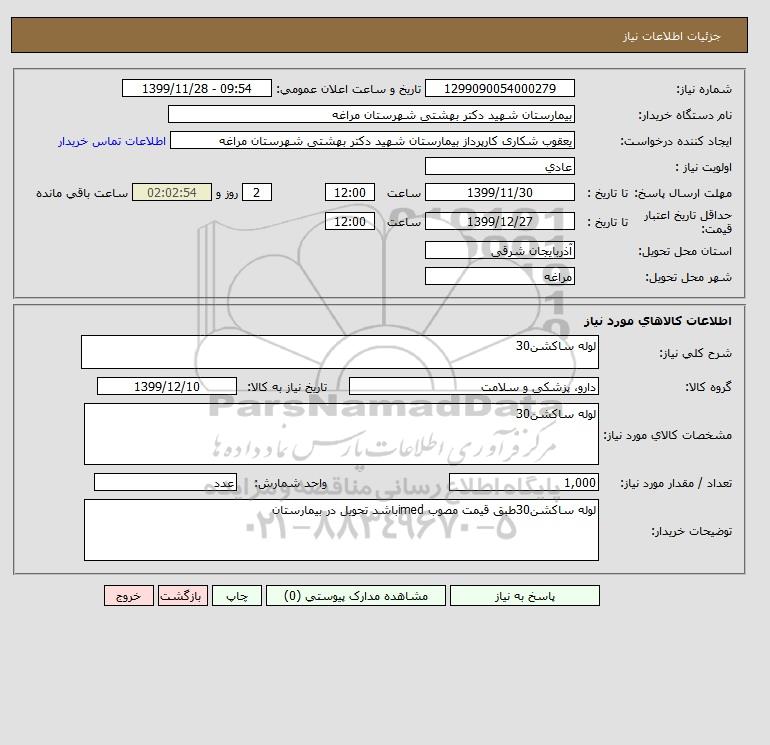
Task: Click the buyer organization name field
Action: point(371,114)
